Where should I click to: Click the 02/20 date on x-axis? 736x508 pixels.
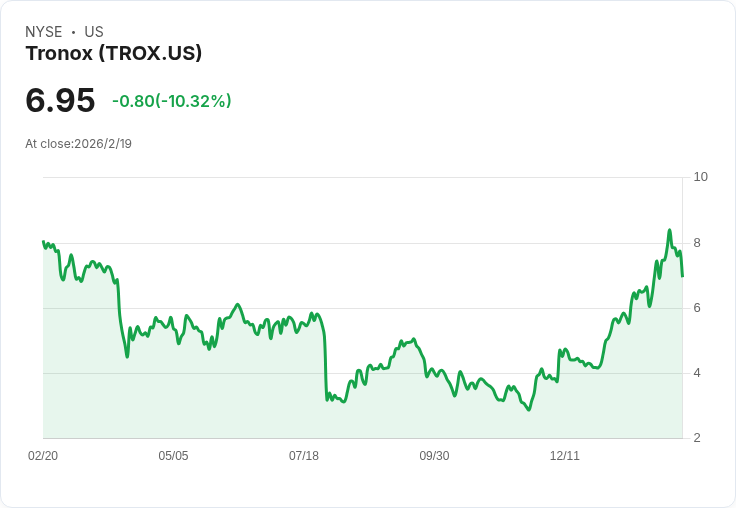pyautogui.click(x=43, y=456)
